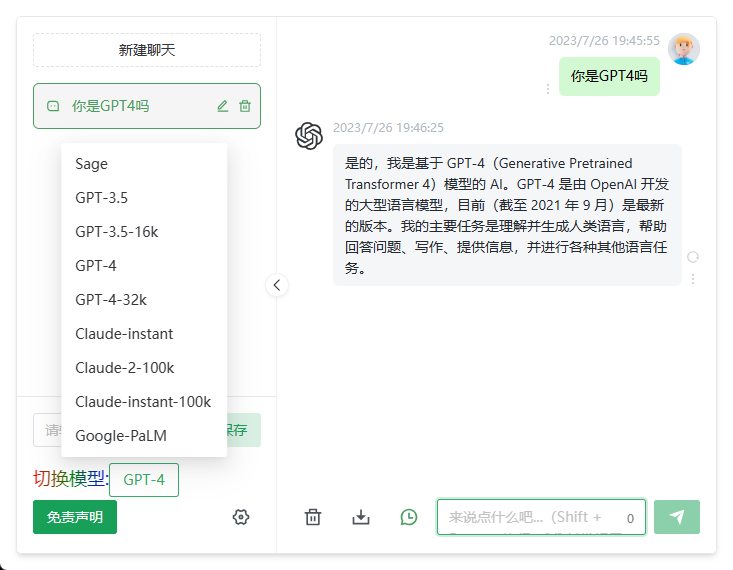Delete the 你是GPT4吗 chat via trash icon in the sidebar
This screenshot has height=570, width=733.
click(x=245, y=106)
